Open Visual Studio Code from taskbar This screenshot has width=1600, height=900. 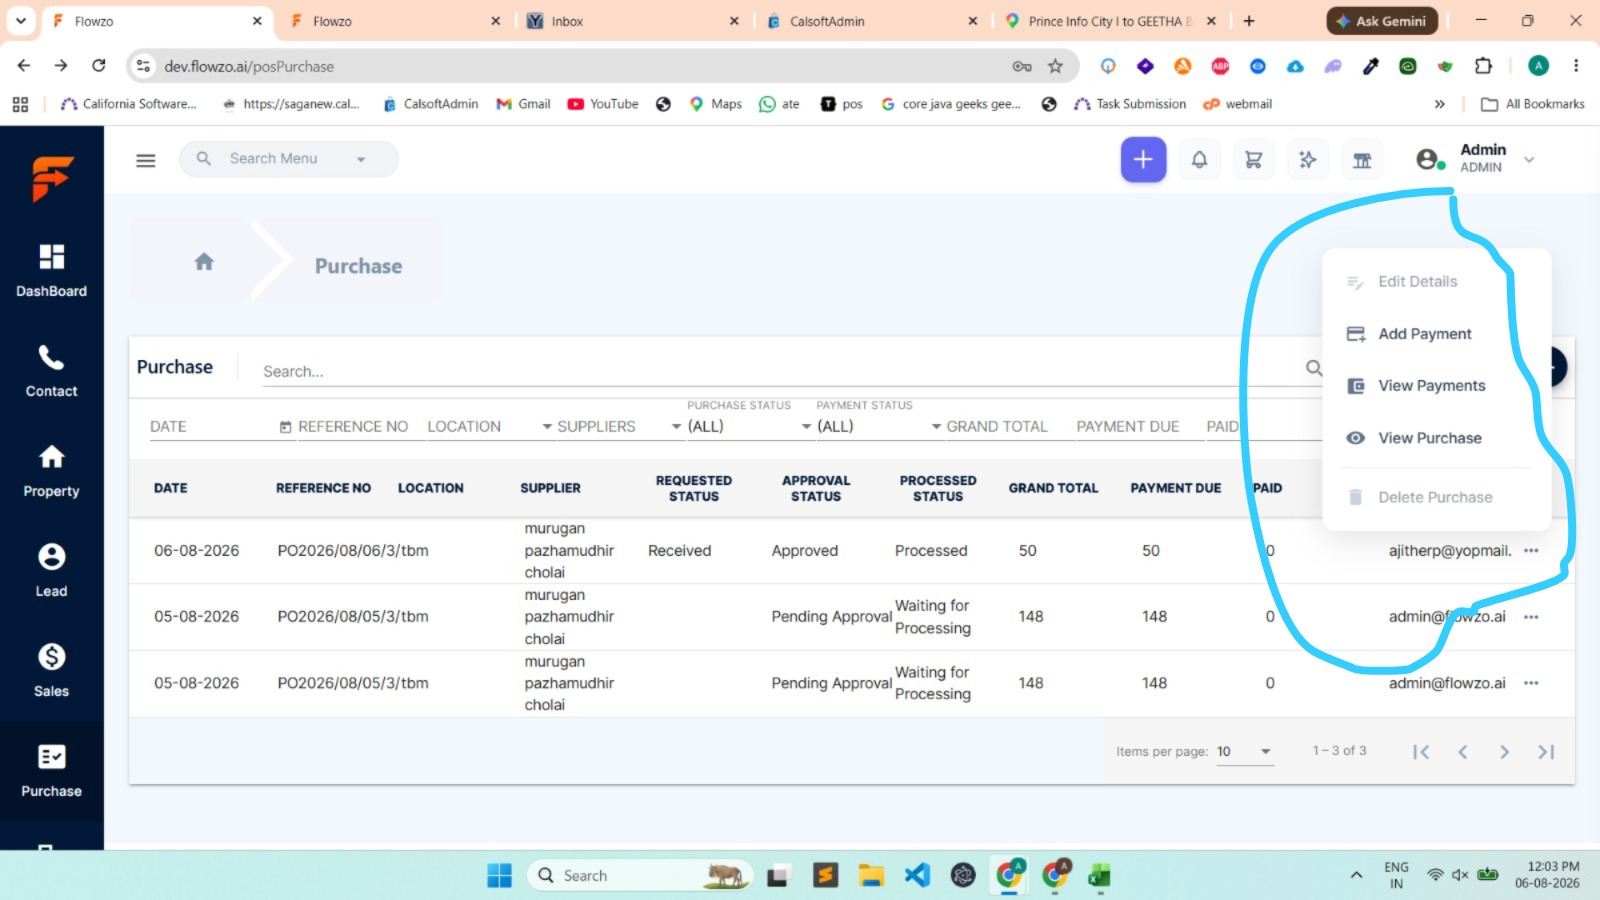click(x=917, y=876)
